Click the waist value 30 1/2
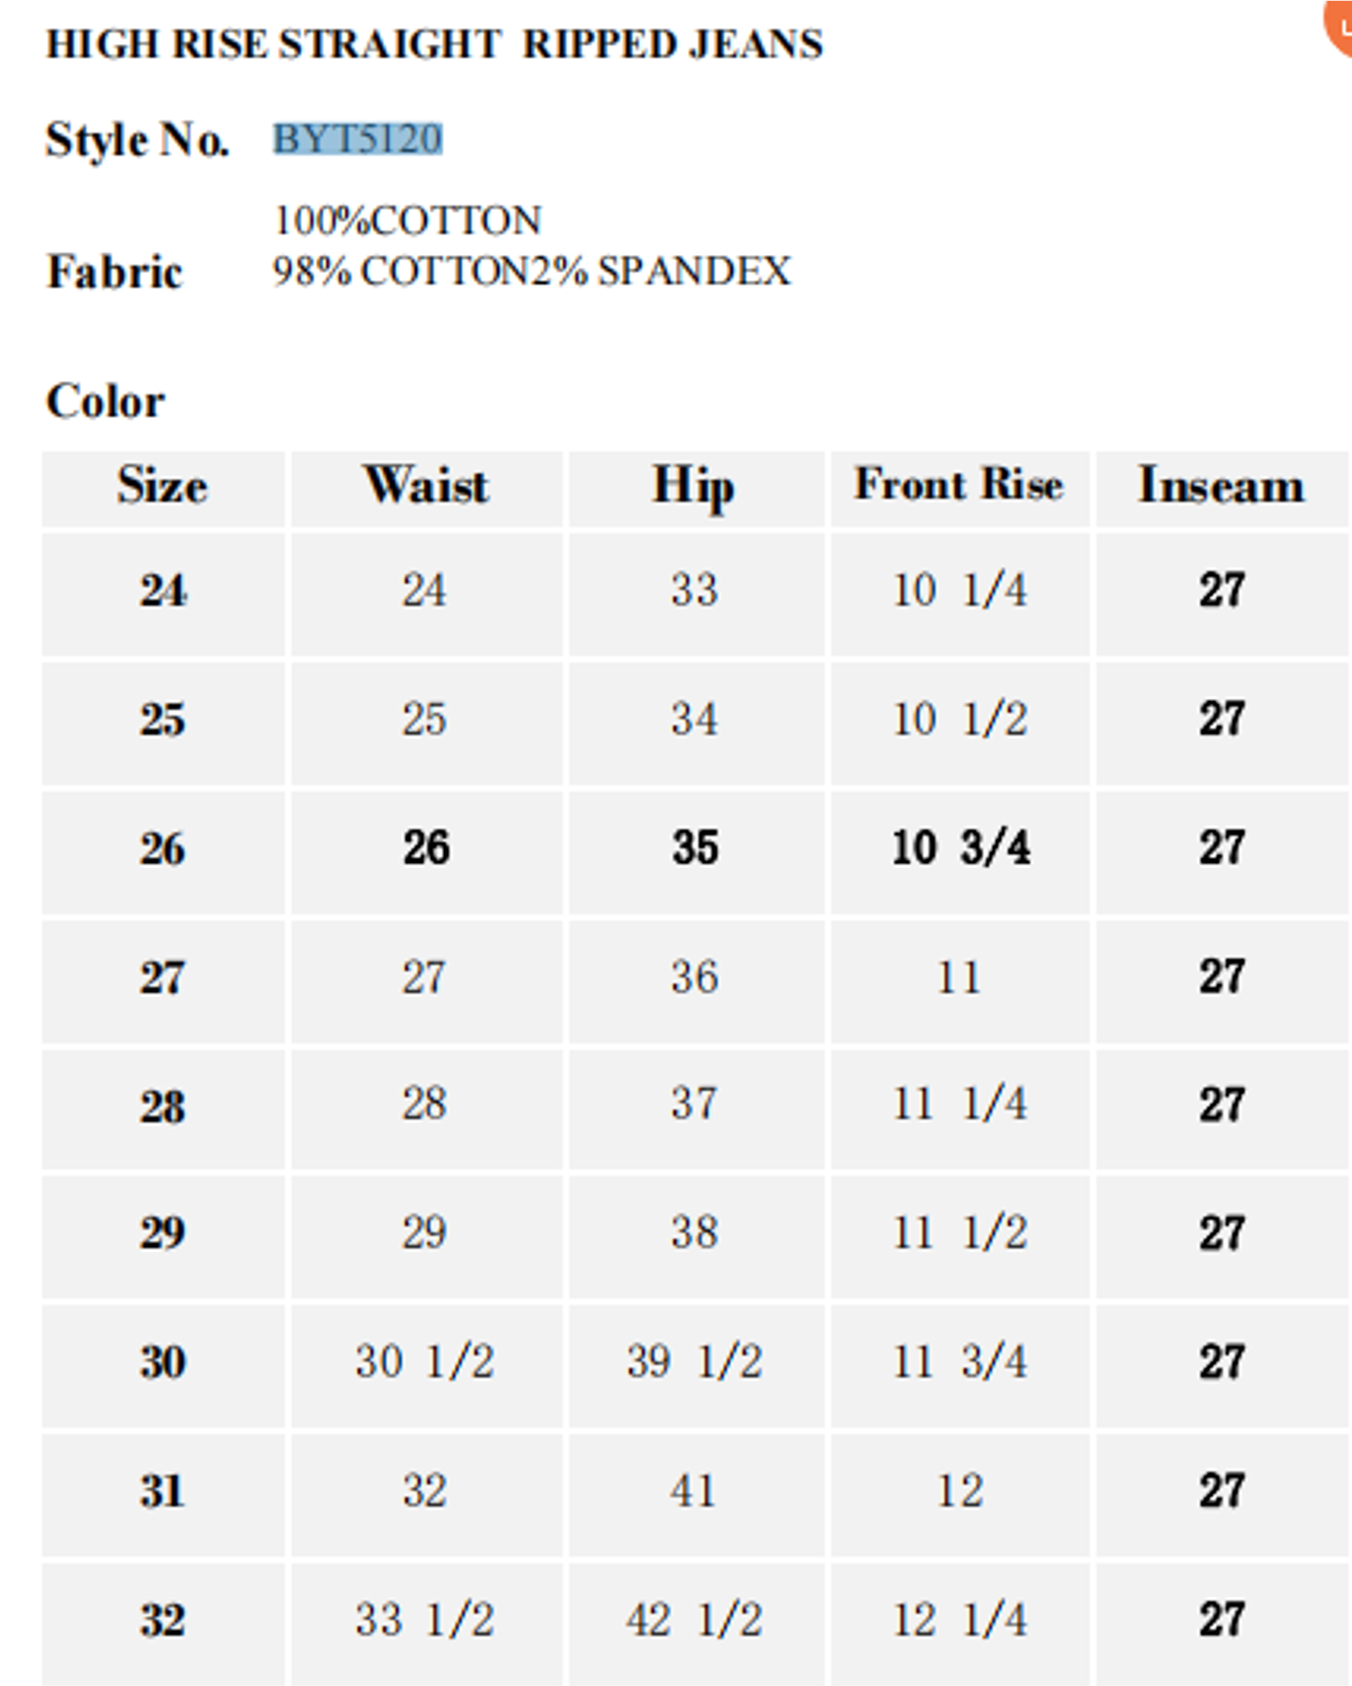 click(x=425, y=1362)
